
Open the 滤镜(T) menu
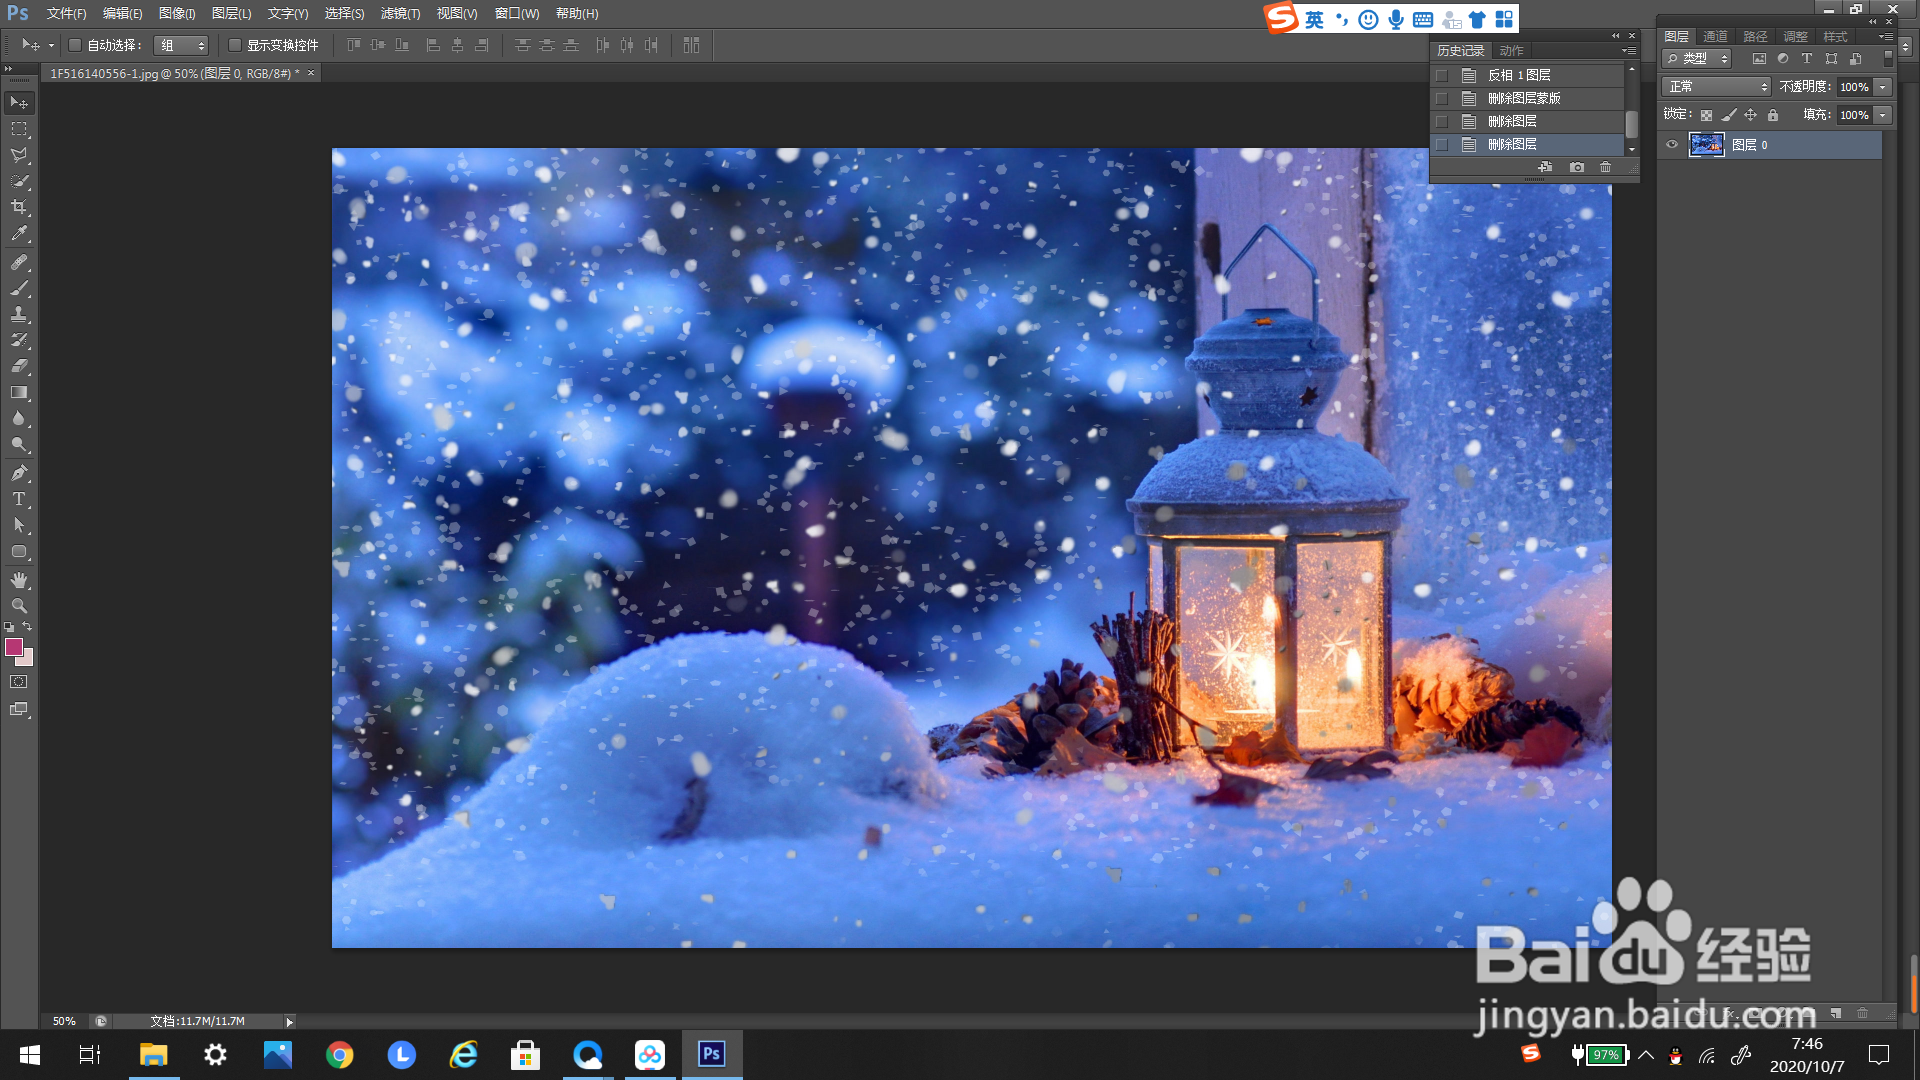tap(400, 14)
